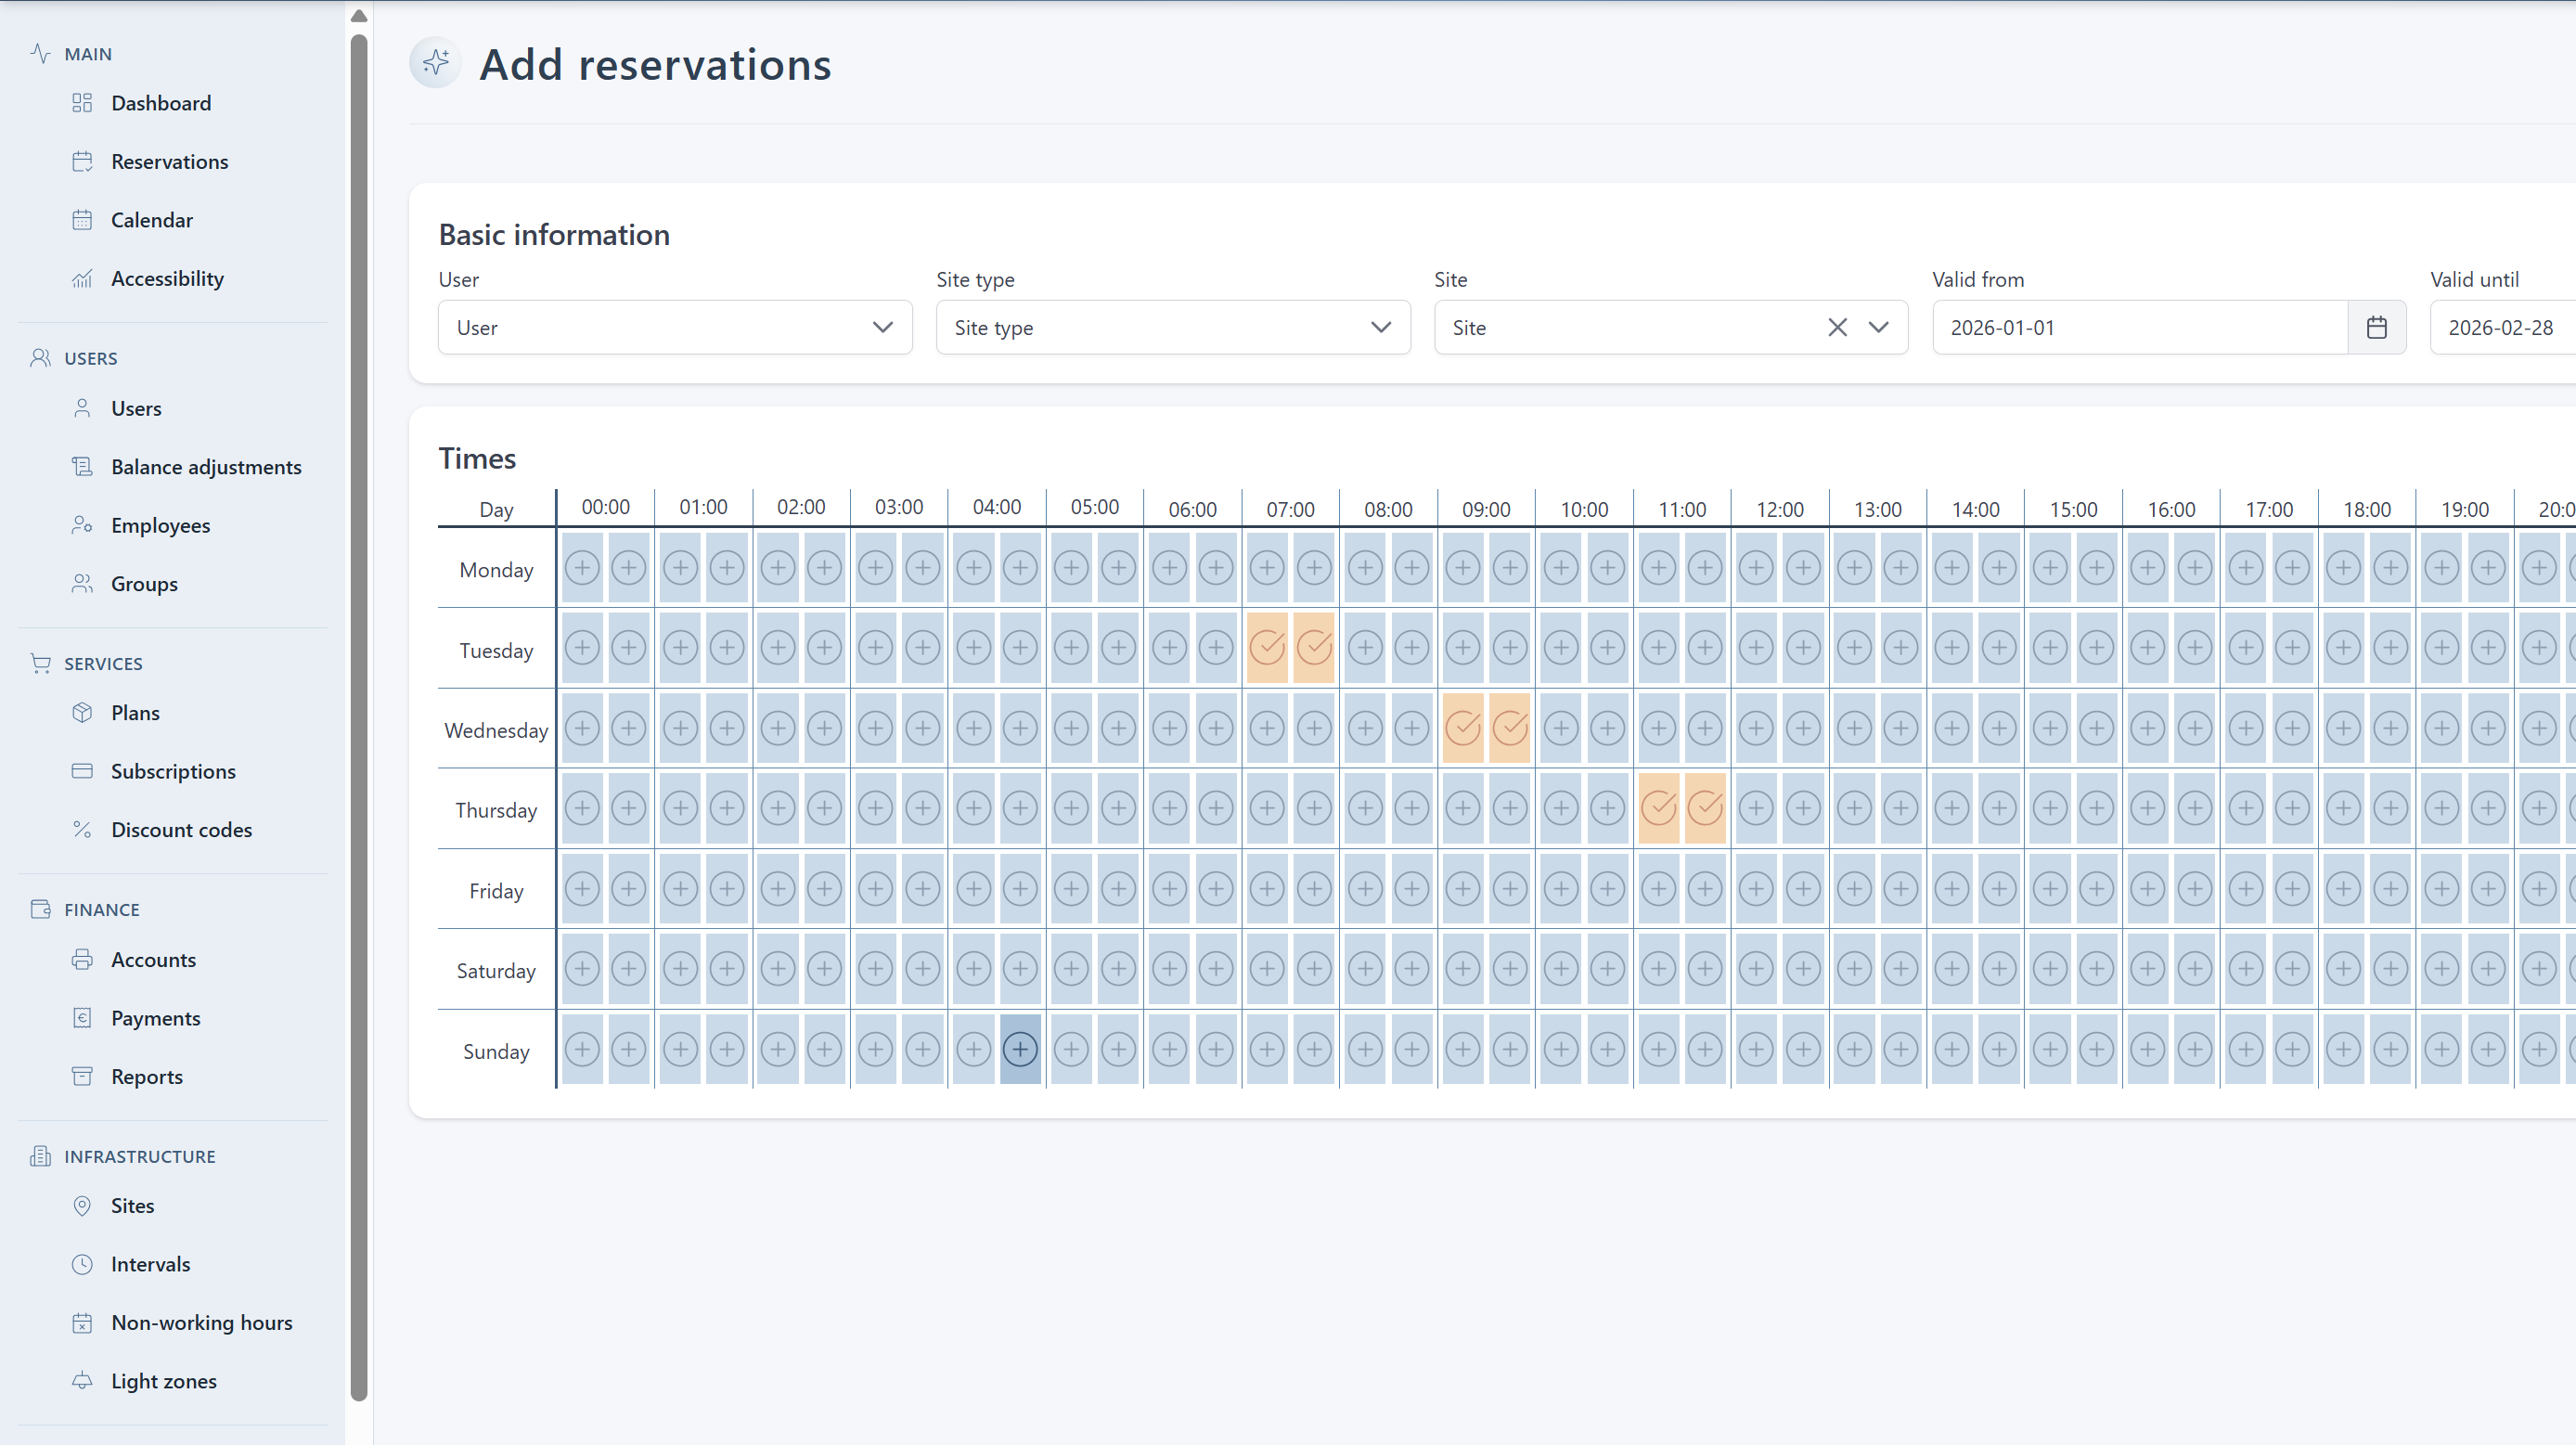Clear the Site field with X
Image resolution: width=2576 pixels, height=1445 pixels.
(x=1838, y=327)
